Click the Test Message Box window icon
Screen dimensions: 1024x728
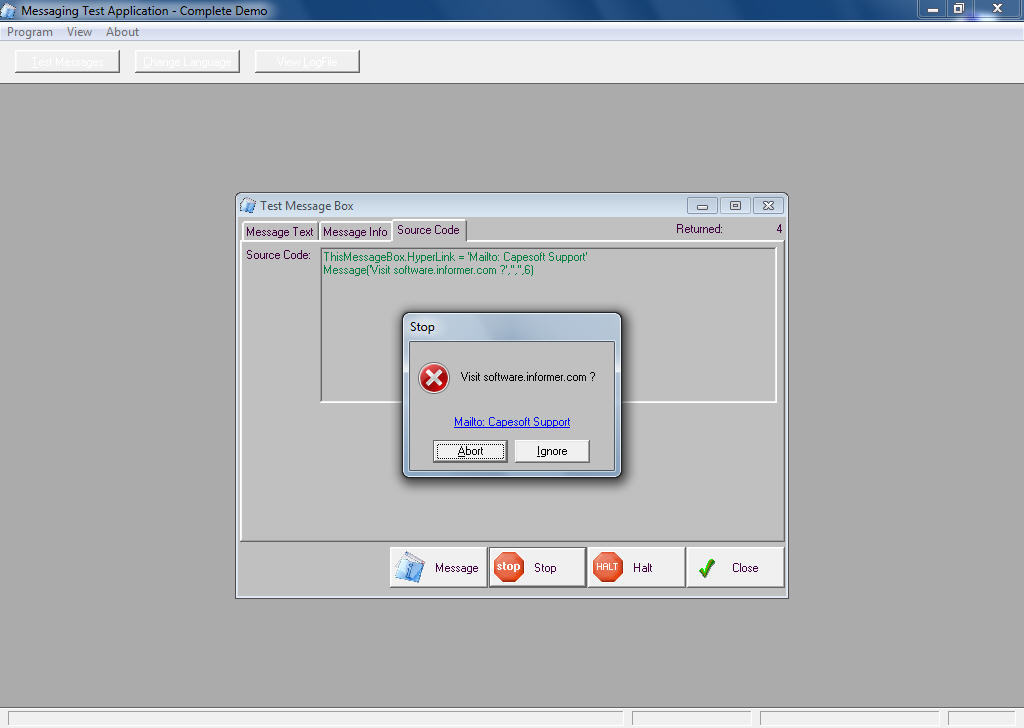pos(248,206)
